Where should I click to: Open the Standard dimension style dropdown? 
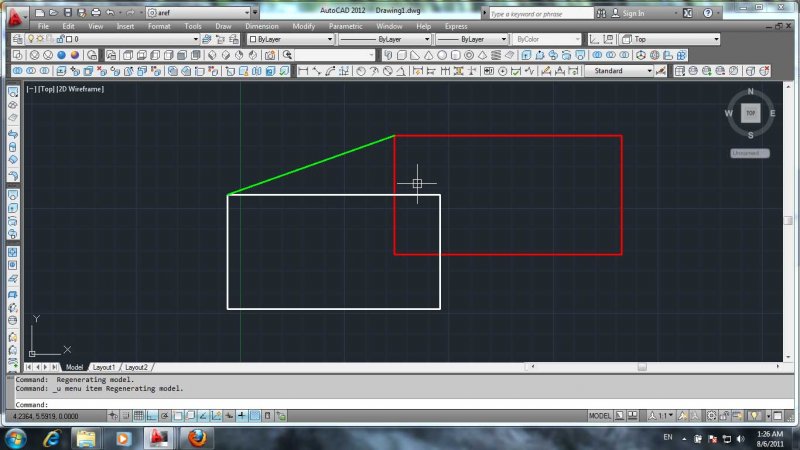[x=619, y=71]
